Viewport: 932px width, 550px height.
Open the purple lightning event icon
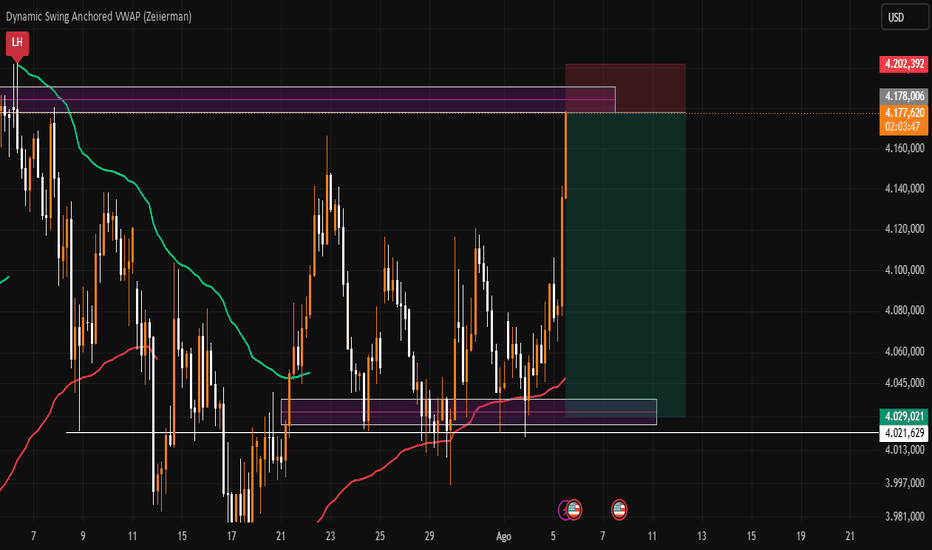coord(563,510)
